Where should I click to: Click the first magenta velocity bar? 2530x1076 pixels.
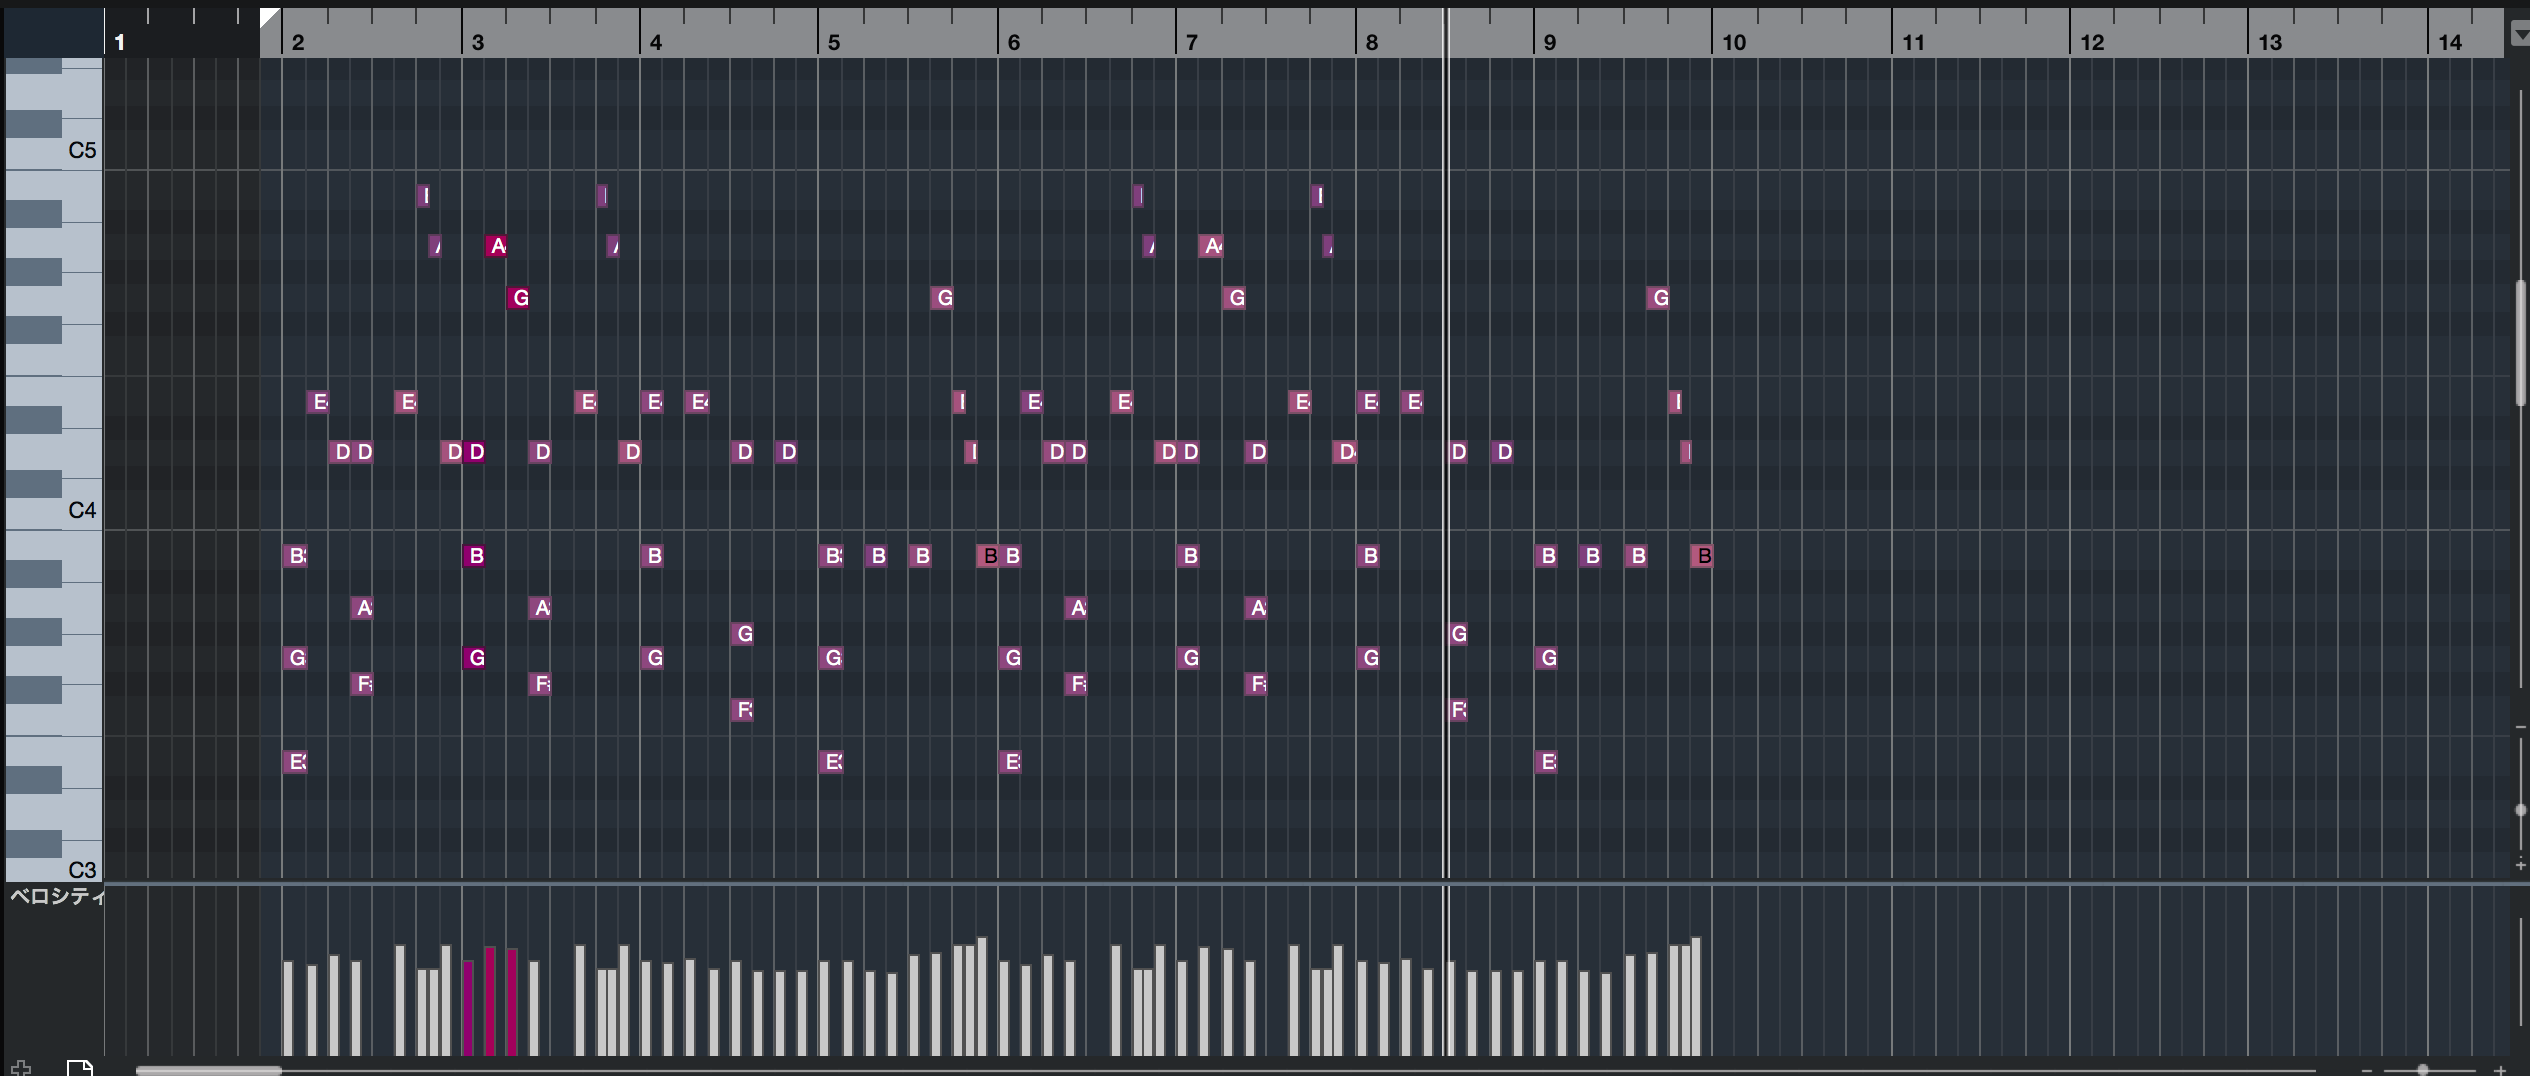(x=468, y=1008)
